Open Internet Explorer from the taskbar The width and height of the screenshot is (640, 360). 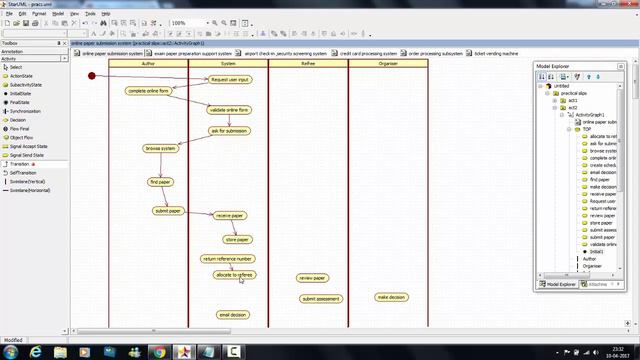point(36,352)
